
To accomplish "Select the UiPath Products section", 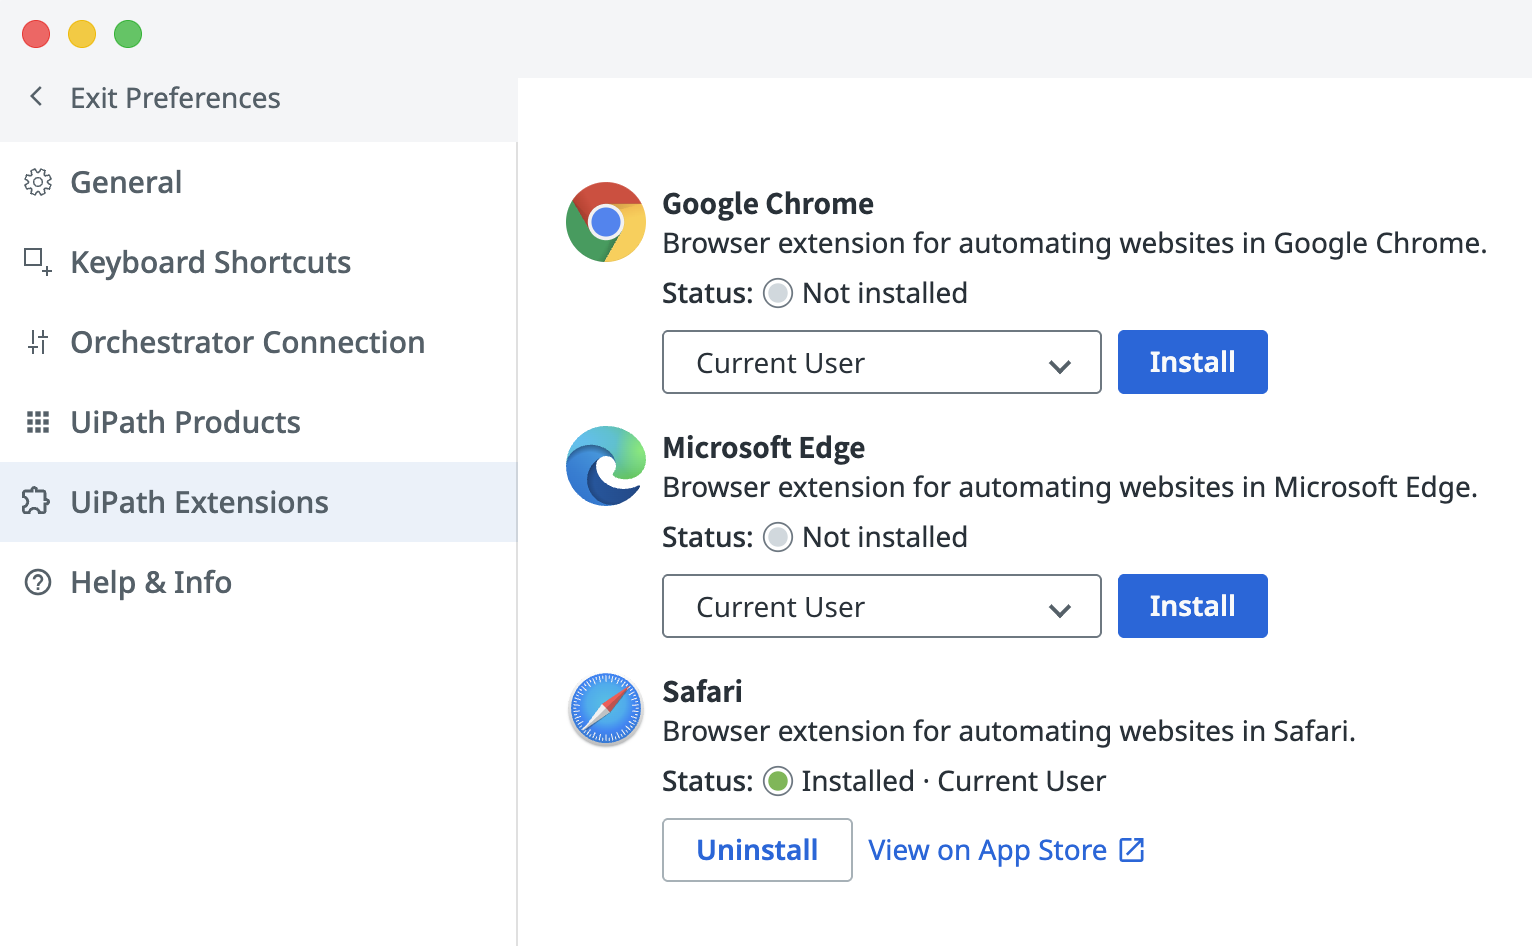I will 258,422.
